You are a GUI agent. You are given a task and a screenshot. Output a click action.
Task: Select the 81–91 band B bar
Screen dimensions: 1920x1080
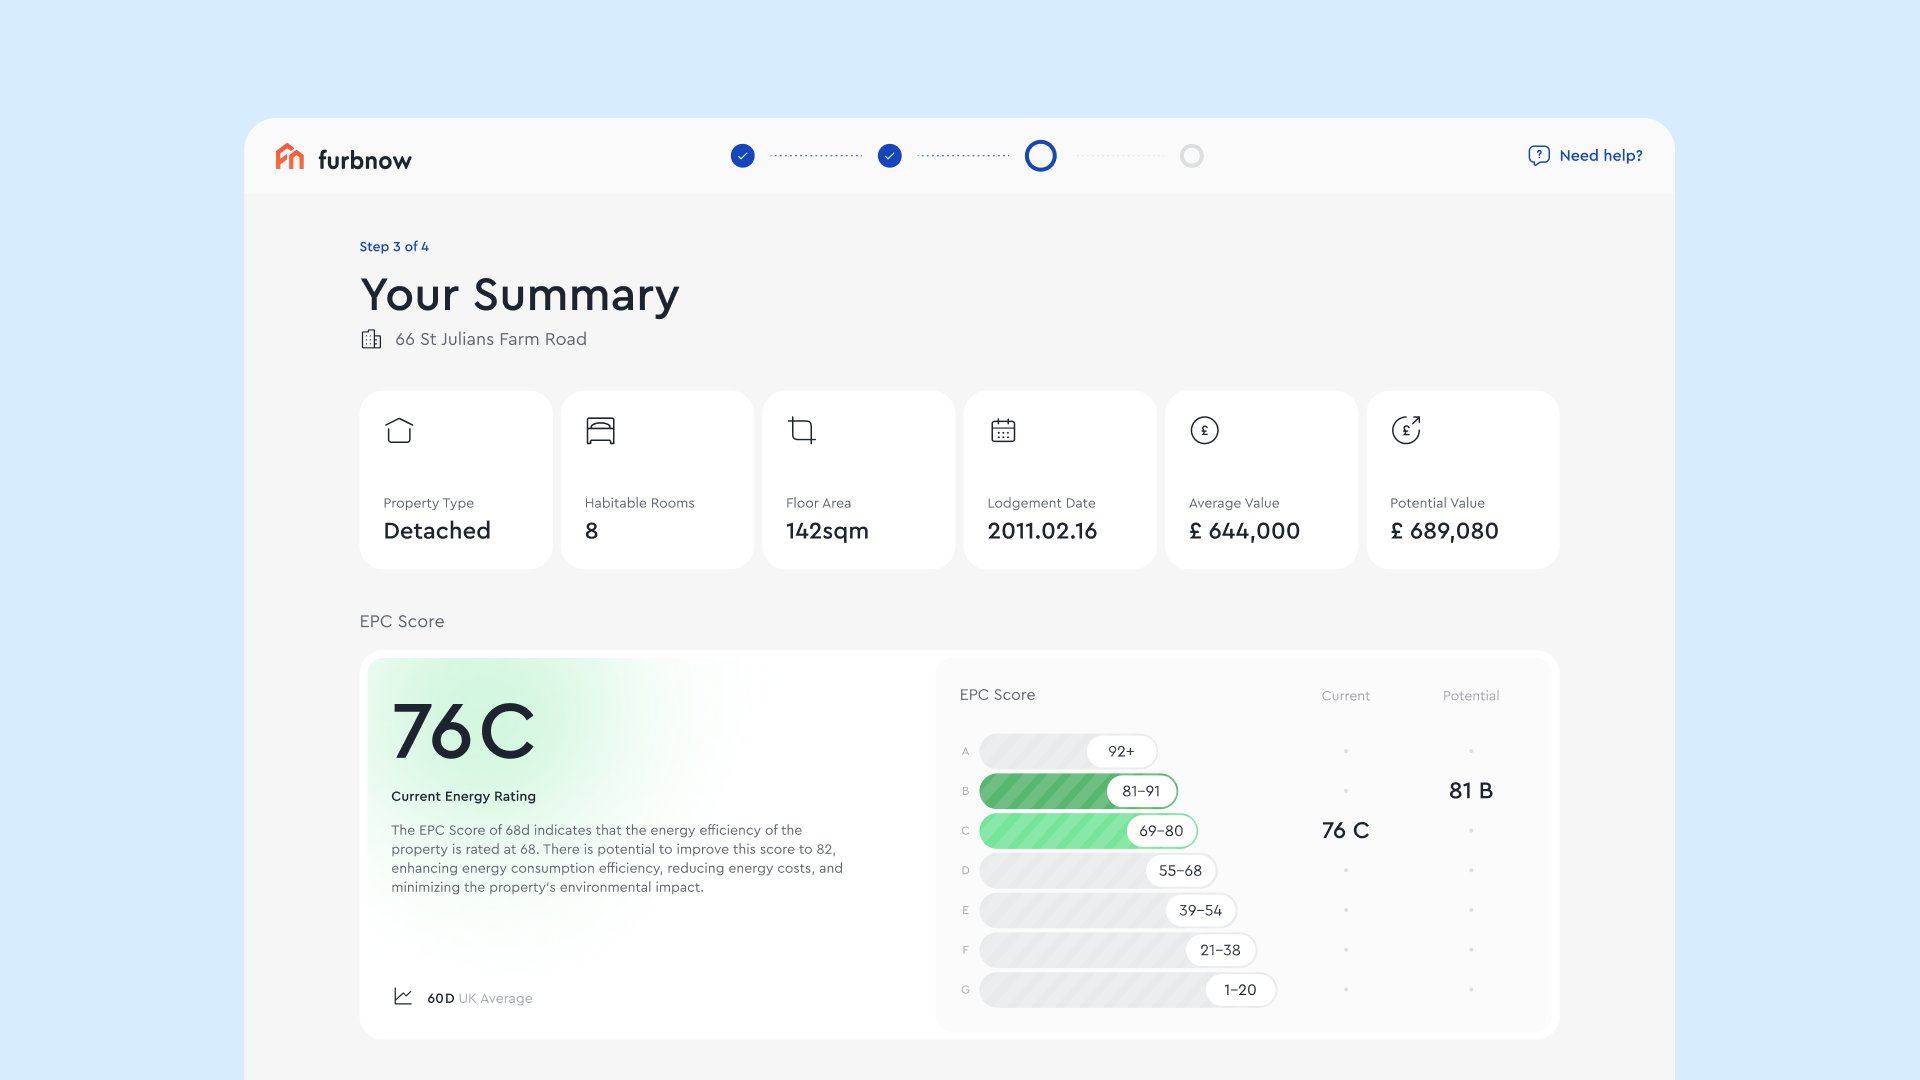click(x=1078, y=791)
